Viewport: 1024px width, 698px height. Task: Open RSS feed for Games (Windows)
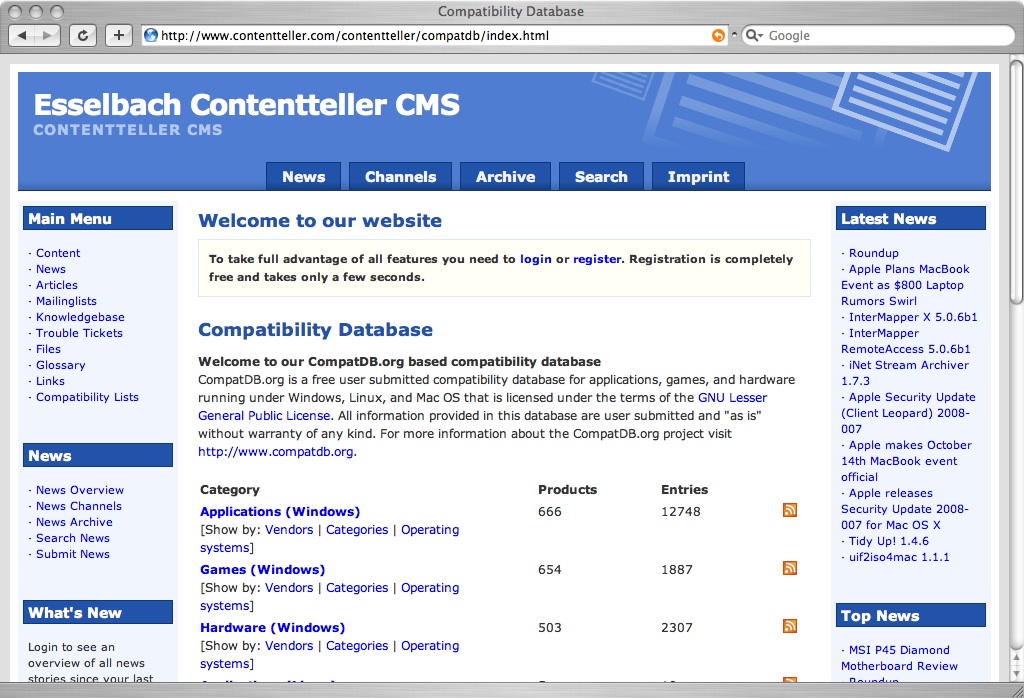pos(790,568)
